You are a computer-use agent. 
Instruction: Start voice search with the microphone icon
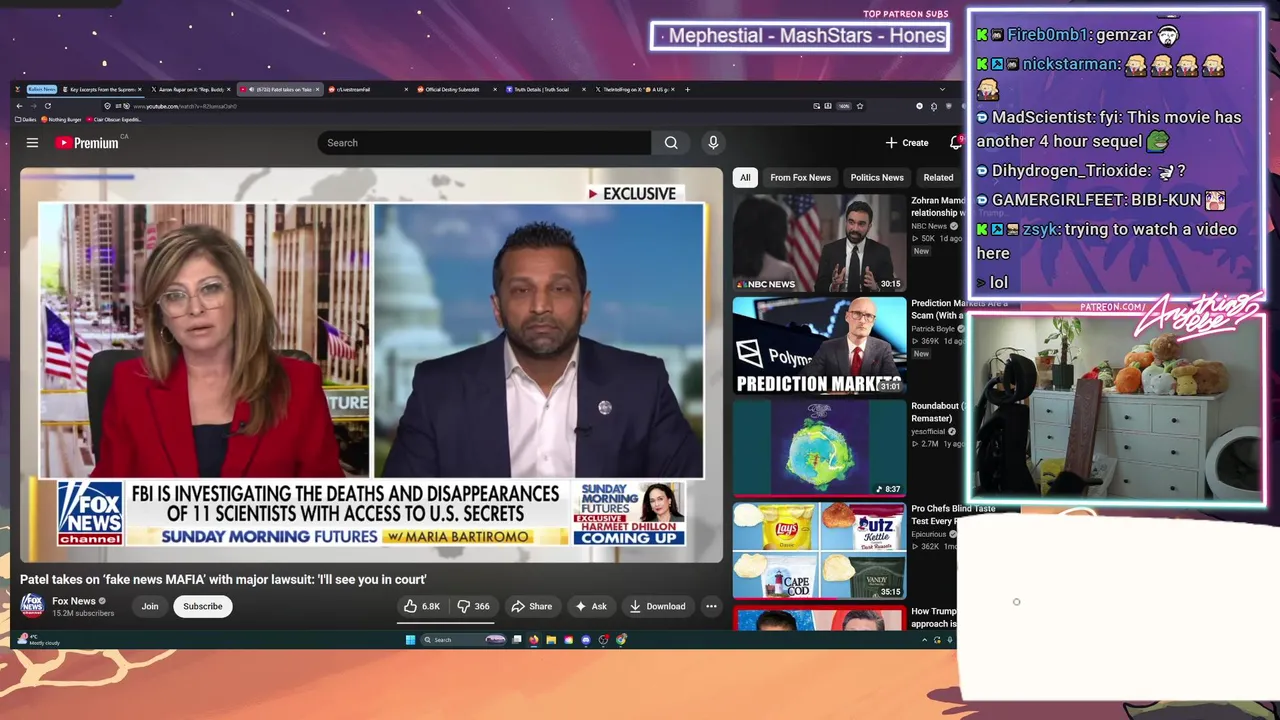point(713,143)
